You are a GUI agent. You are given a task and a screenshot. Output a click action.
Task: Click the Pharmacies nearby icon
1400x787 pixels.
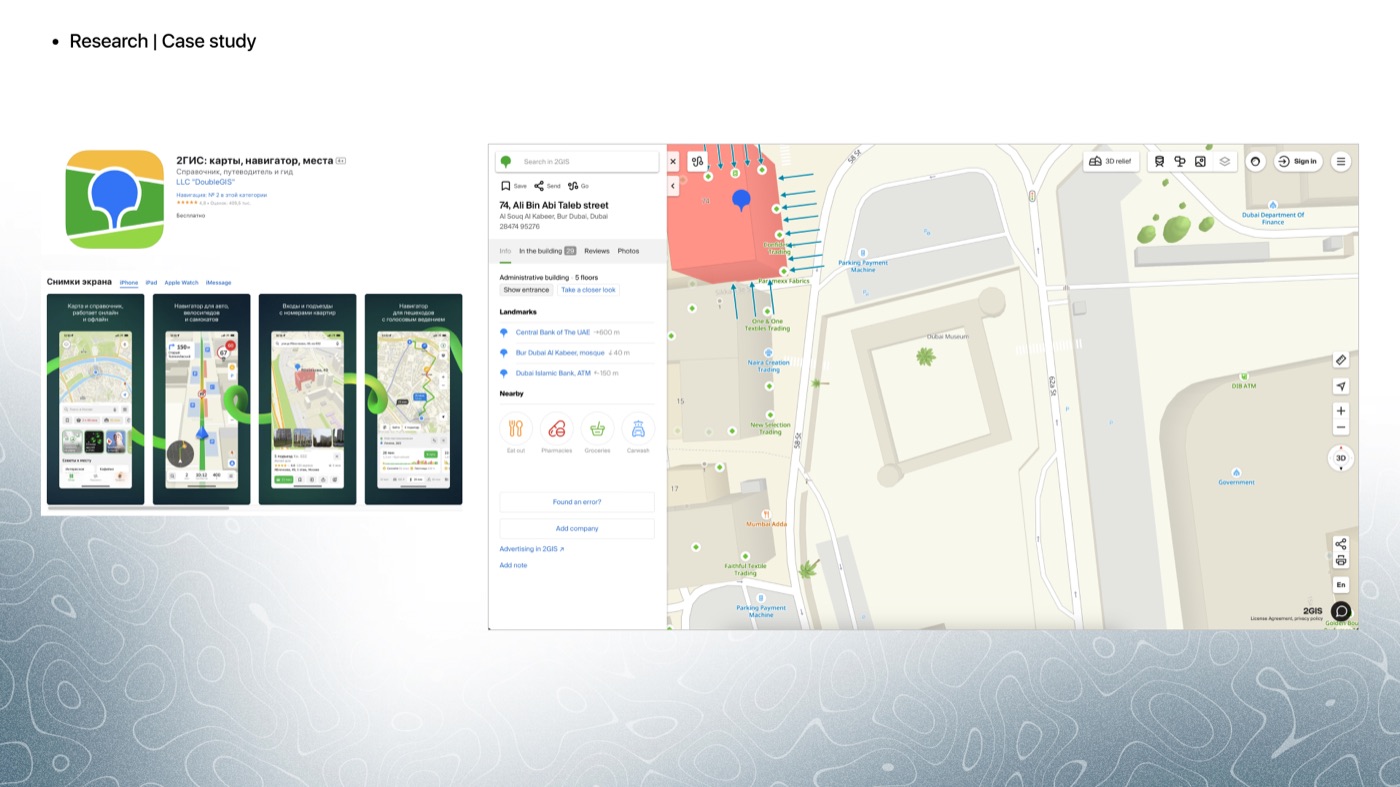point(557,429)
